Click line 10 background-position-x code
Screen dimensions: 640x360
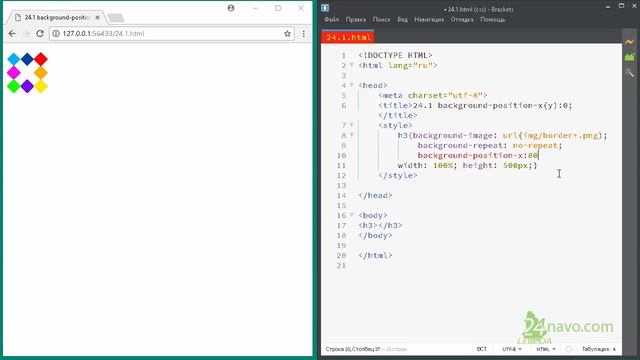(478, 155)
